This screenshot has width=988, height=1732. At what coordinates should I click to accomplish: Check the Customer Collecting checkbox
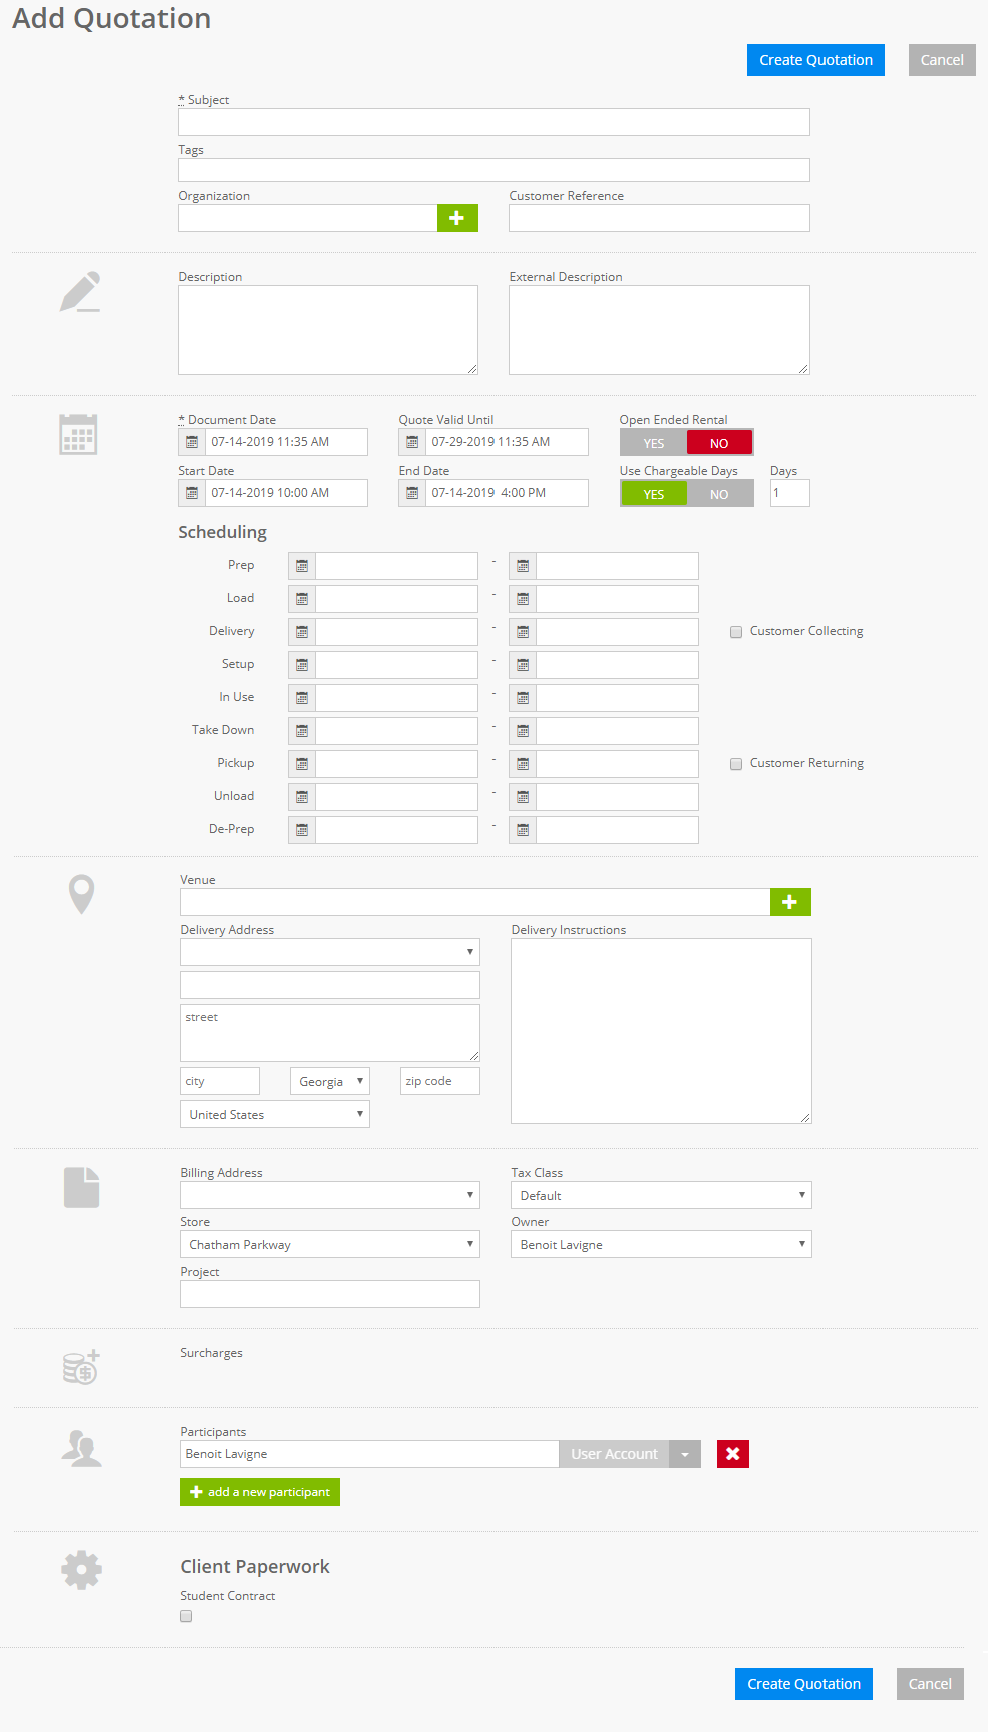click(736, 632)
